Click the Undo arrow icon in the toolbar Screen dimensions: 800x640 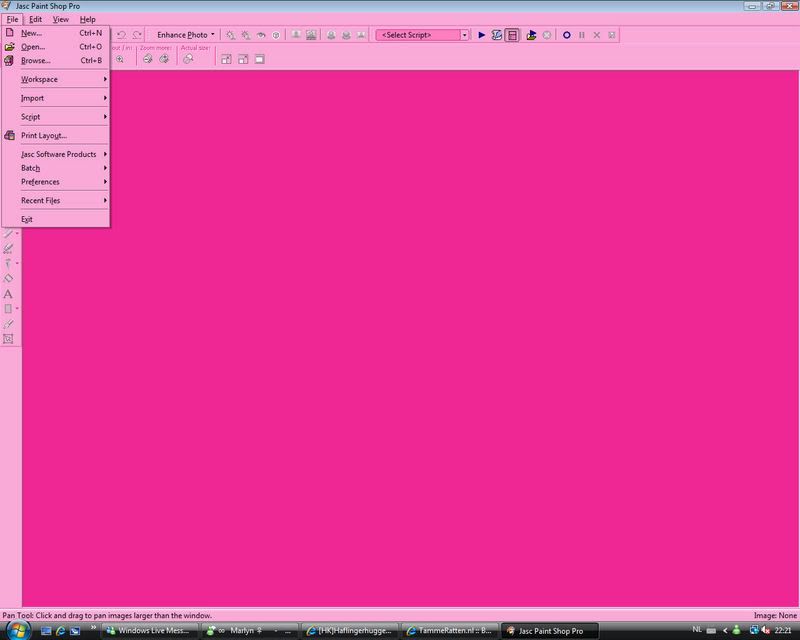(121, 35)
